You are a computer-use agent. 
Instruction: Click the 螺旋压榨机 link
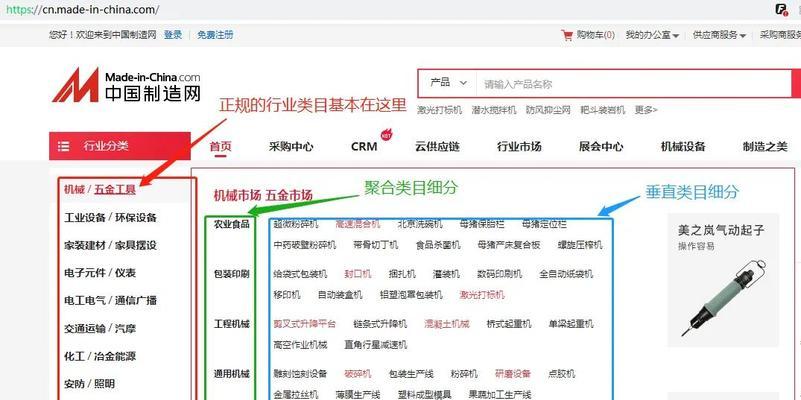pos(580,245)
